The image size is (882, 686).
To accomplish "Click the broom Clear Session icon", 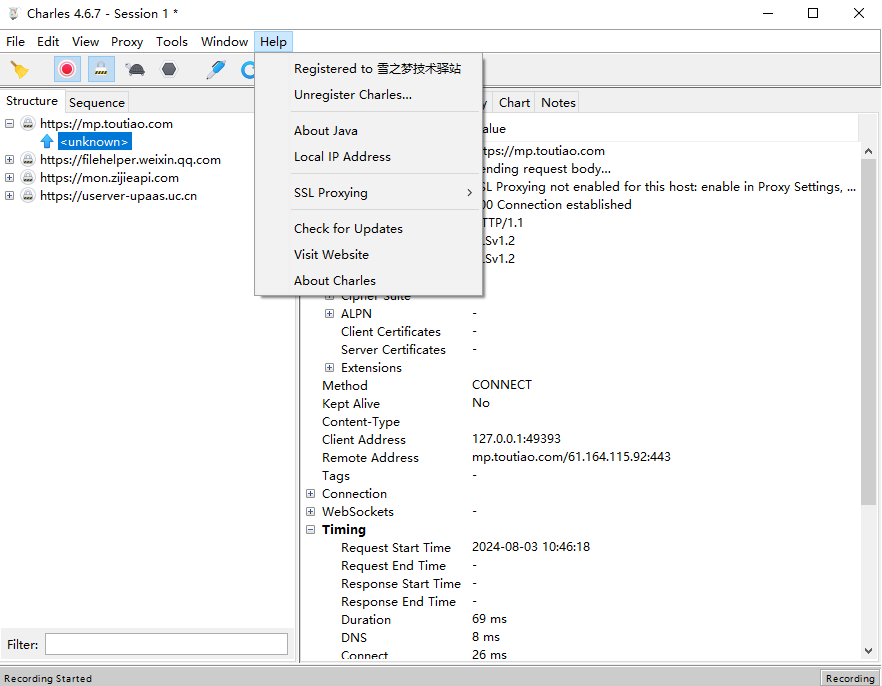I will click(x=19, y=69).
